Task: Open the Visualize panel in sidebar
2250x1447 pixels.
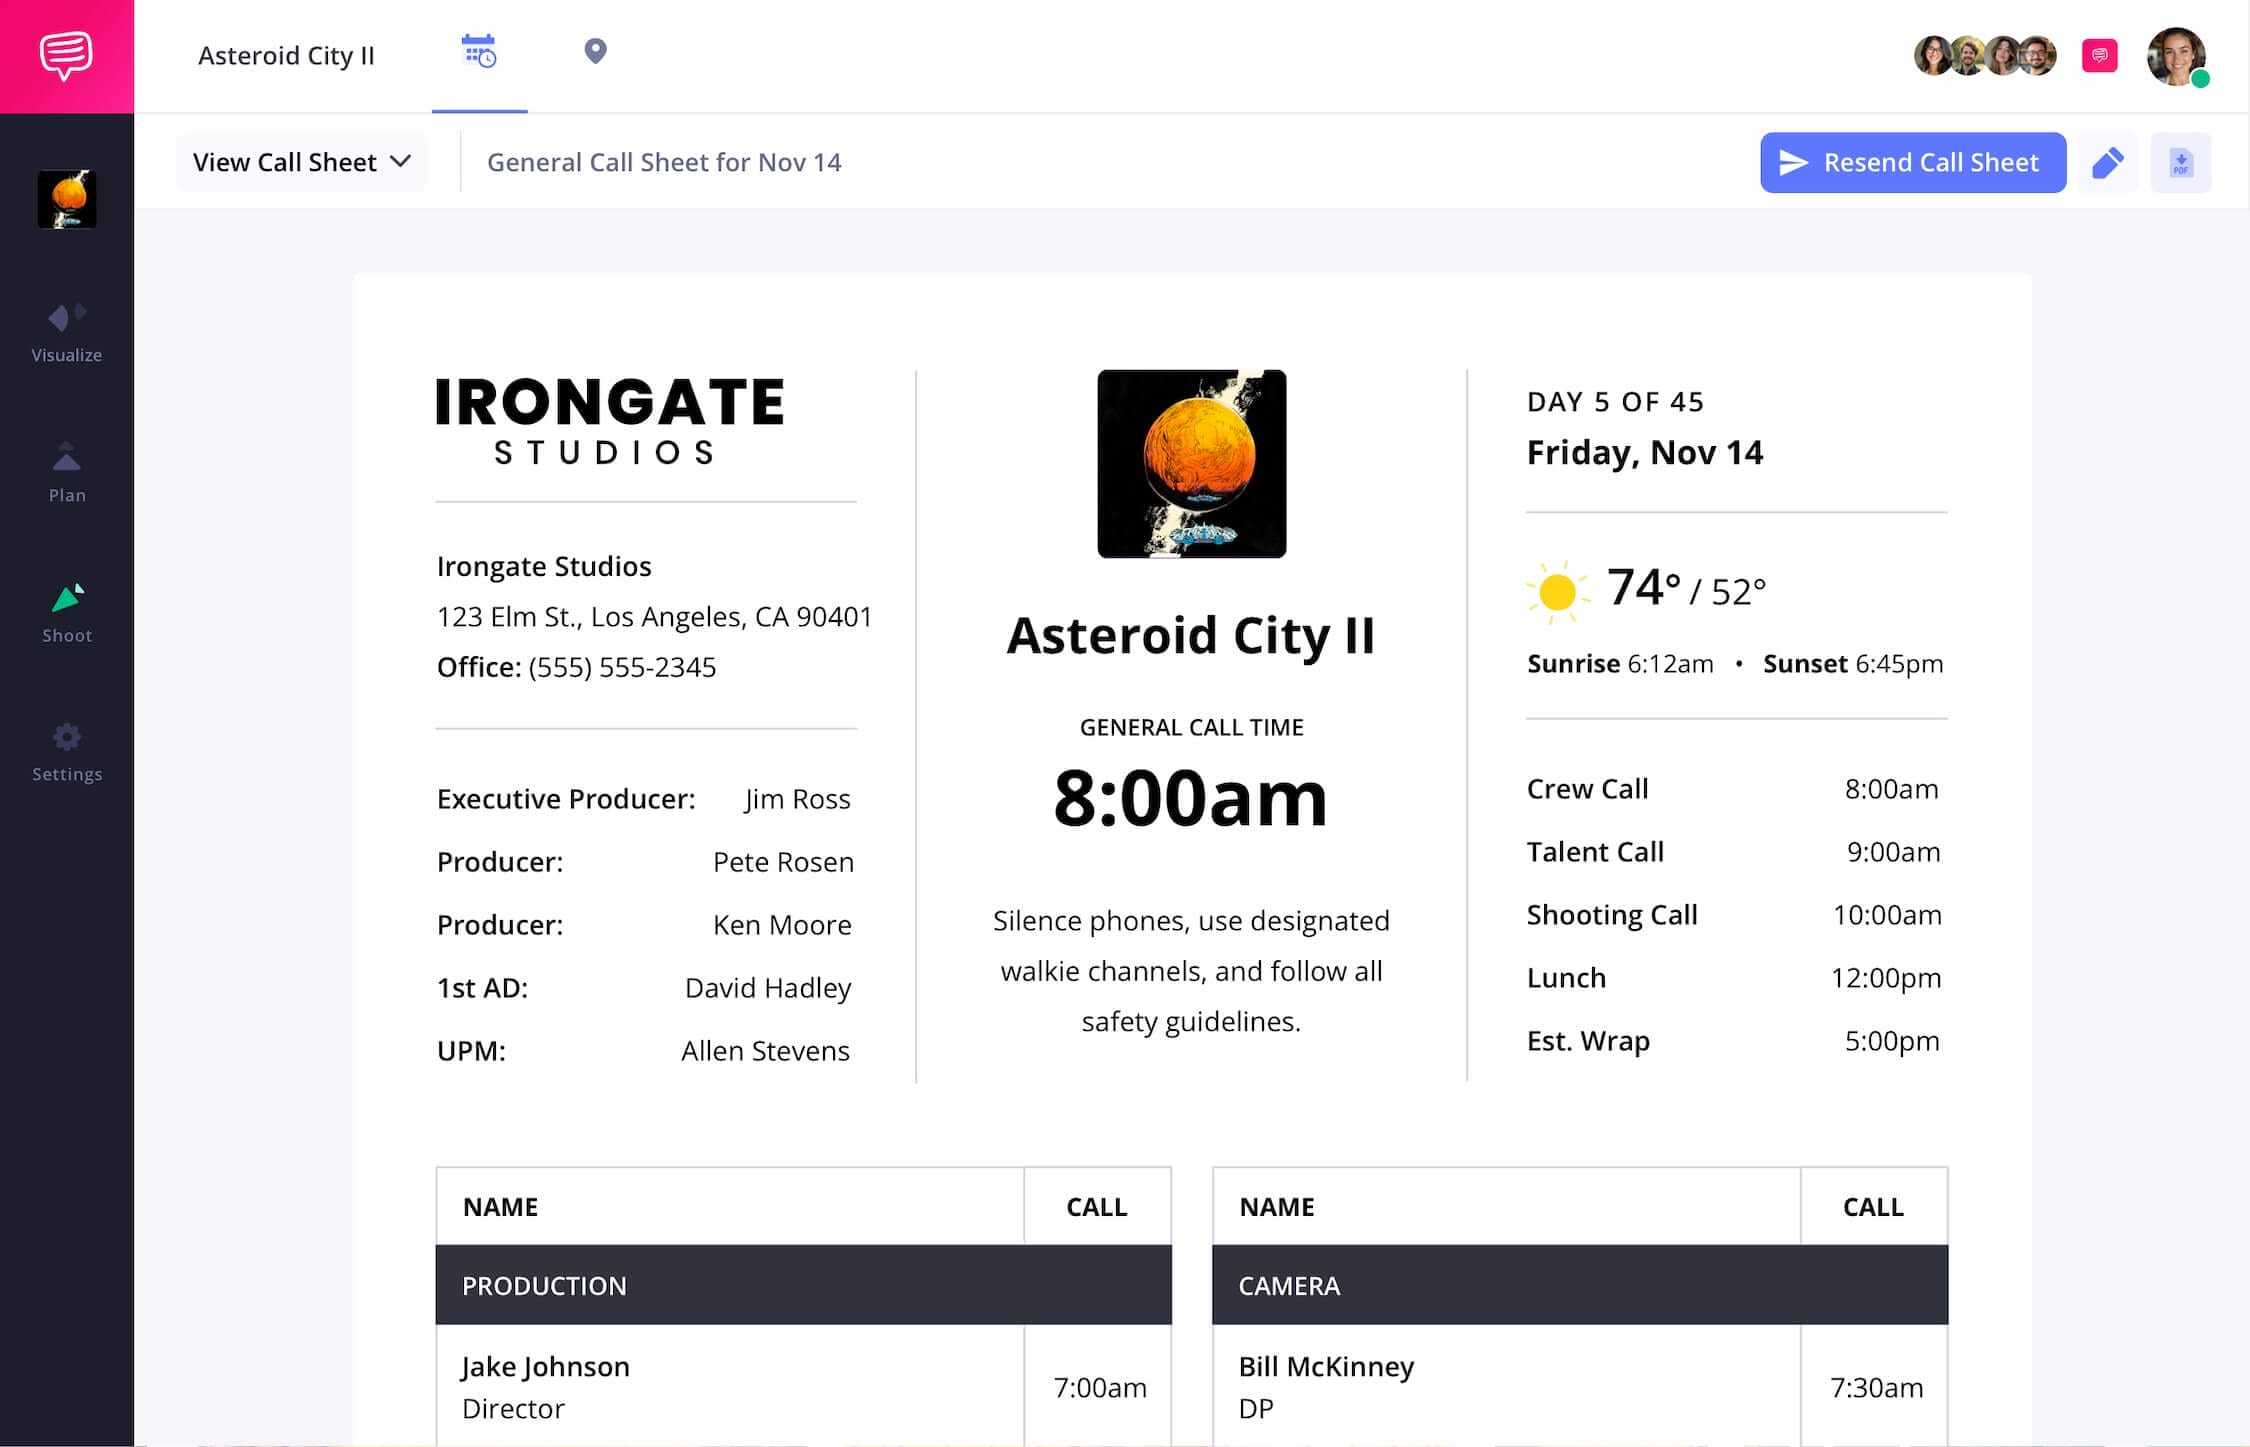Action: (65, 330)
